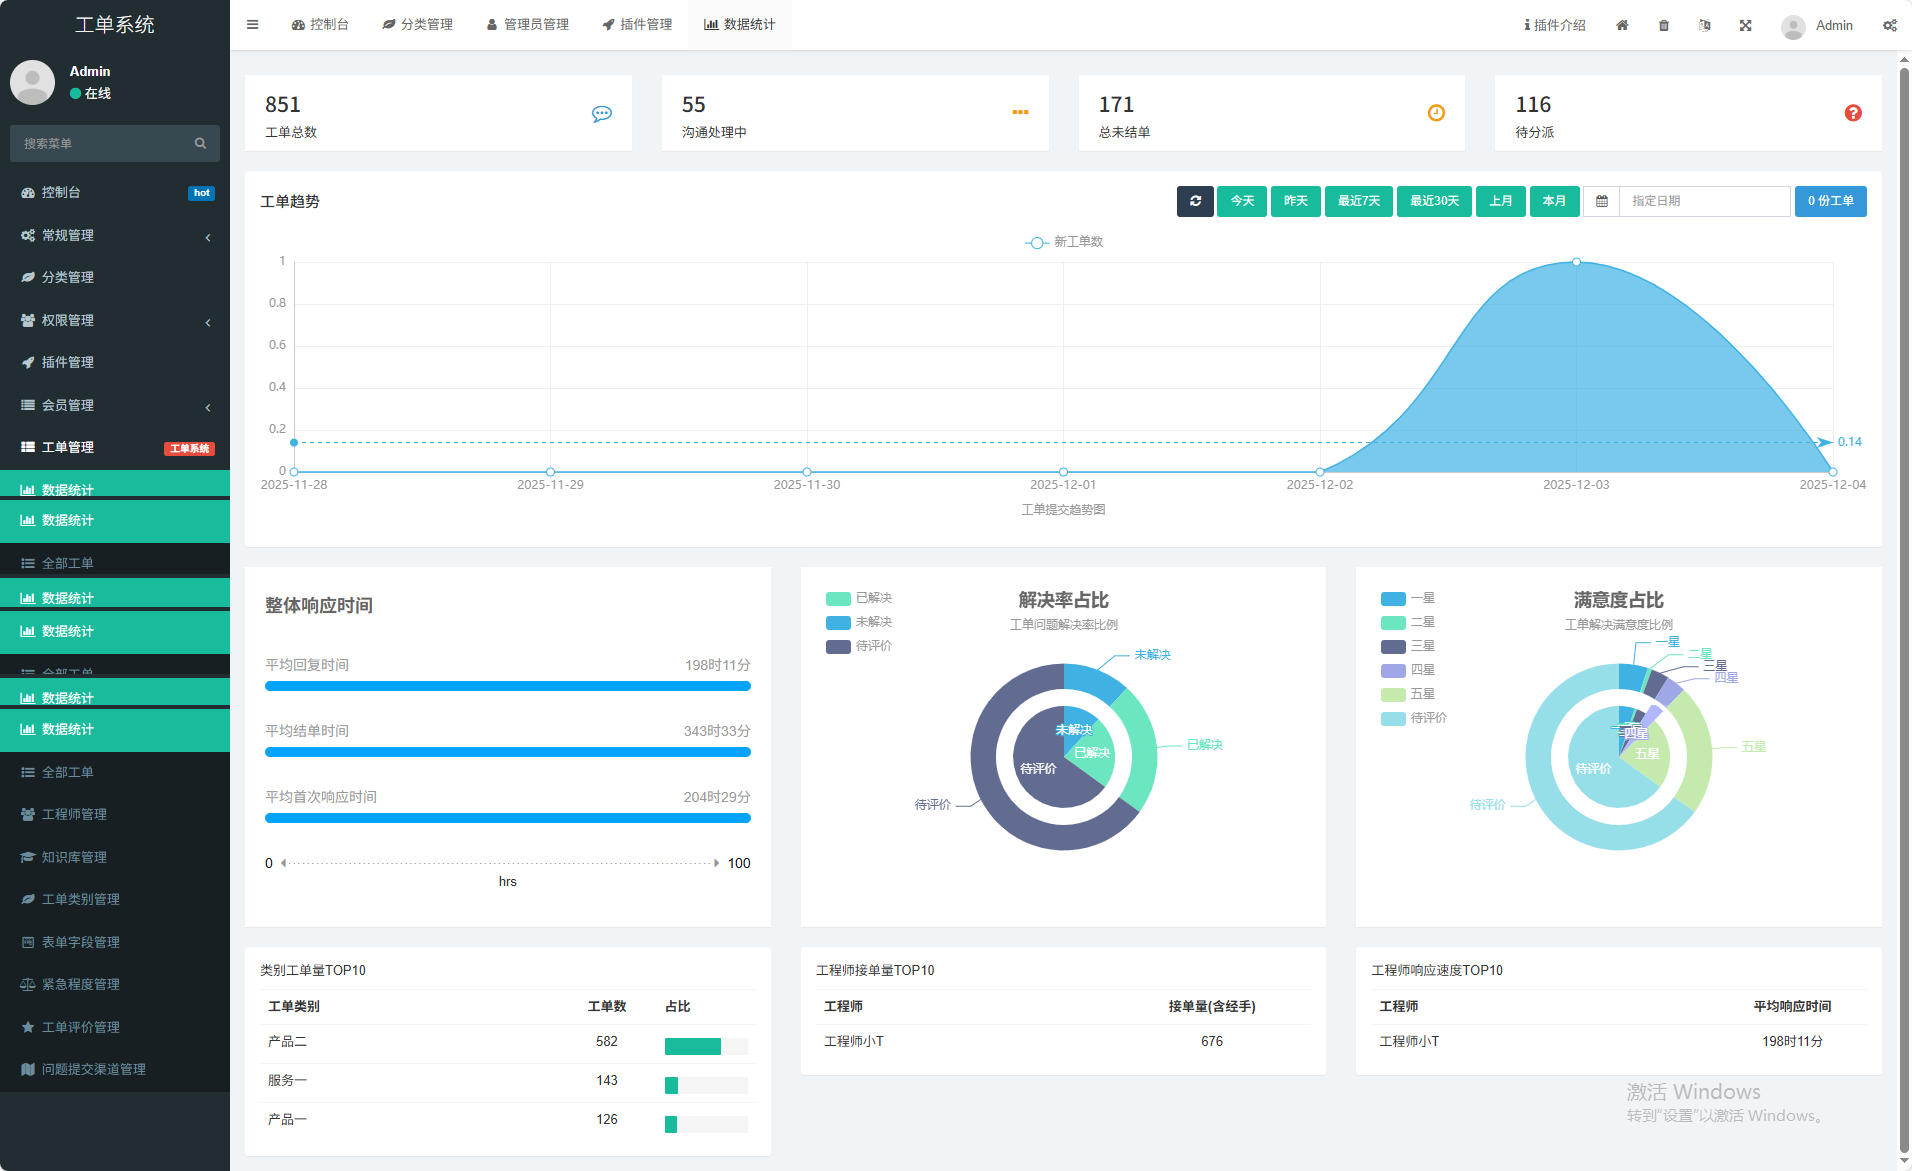The image size is (1912, 1171).
Task: Expand the 权限管理 sidebar menu
Action: [115, 320]
